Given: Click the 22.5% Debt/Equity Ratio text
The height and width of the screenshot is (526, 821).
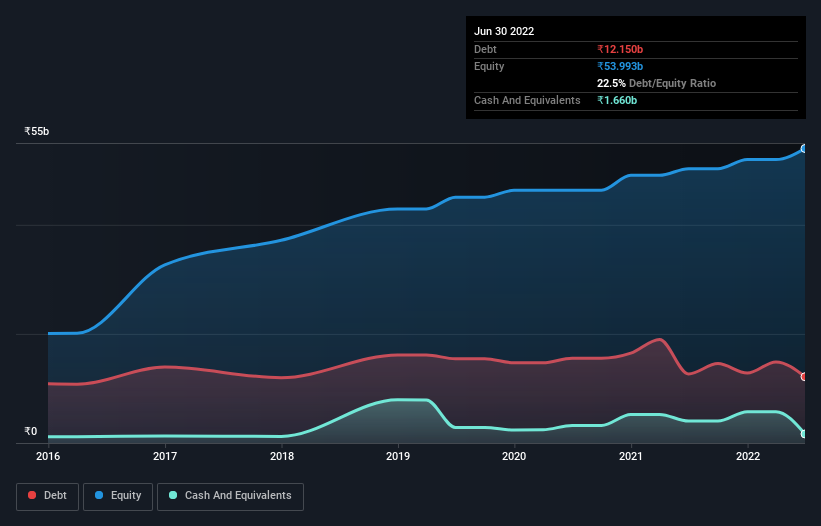Looking at the screenshot, I should coord(657,83).
